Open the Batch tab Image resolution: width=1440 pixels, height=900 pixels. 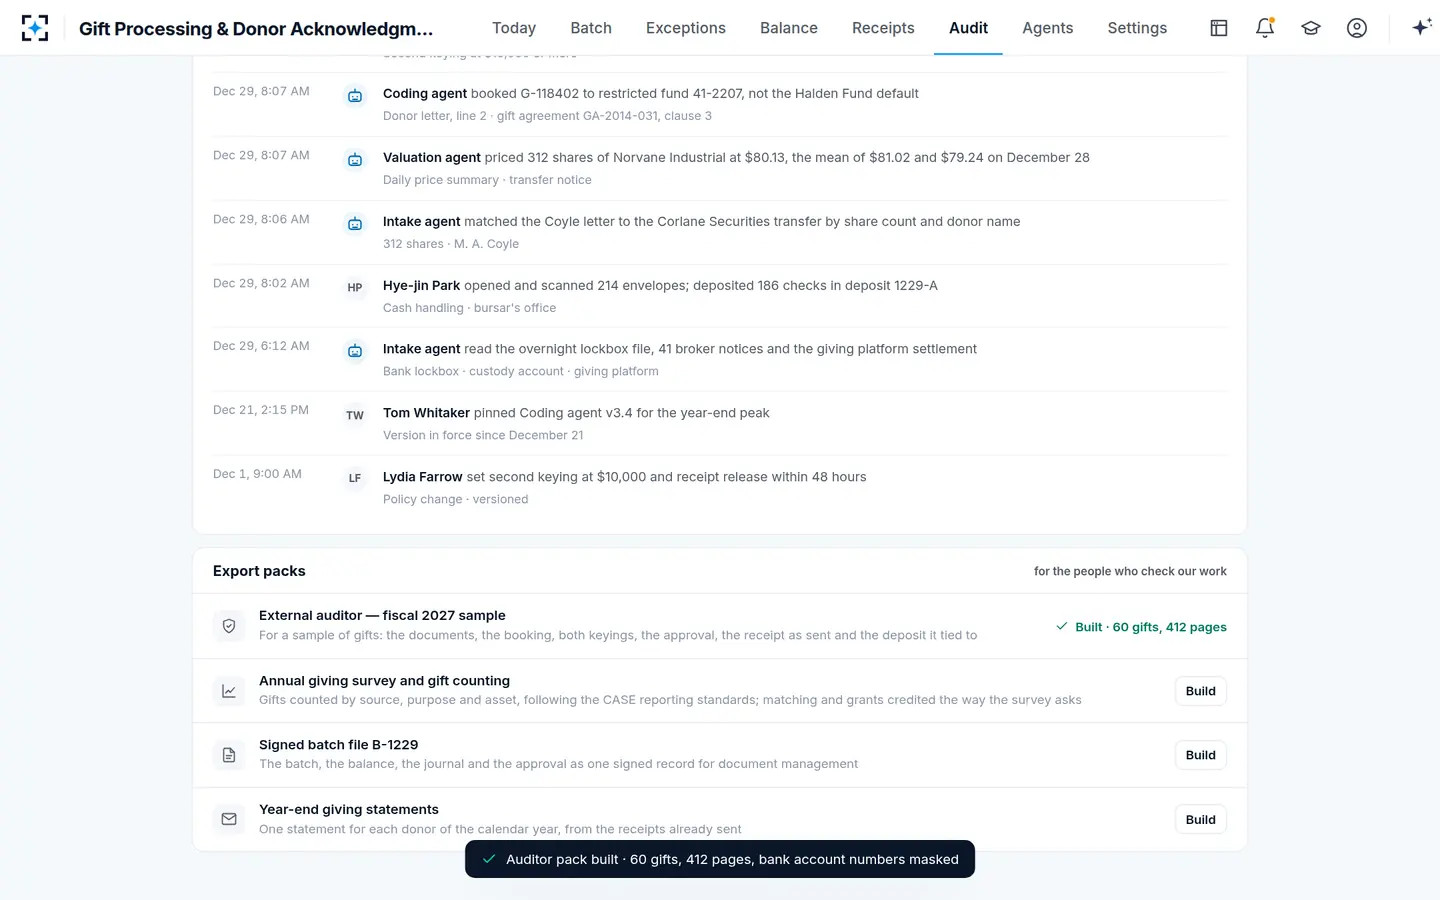point(591,28)
